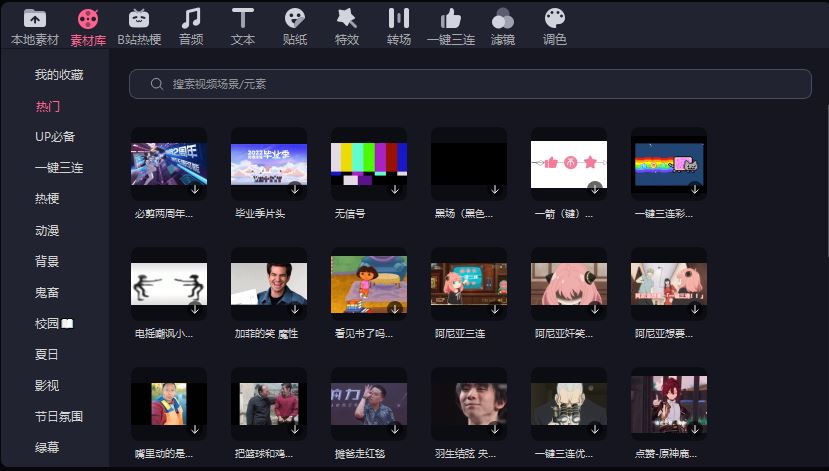This screenshot has height=471, width=829.
Task: Preview the 必剪两周年 thumbnail
Action: (x=169, y=164)
